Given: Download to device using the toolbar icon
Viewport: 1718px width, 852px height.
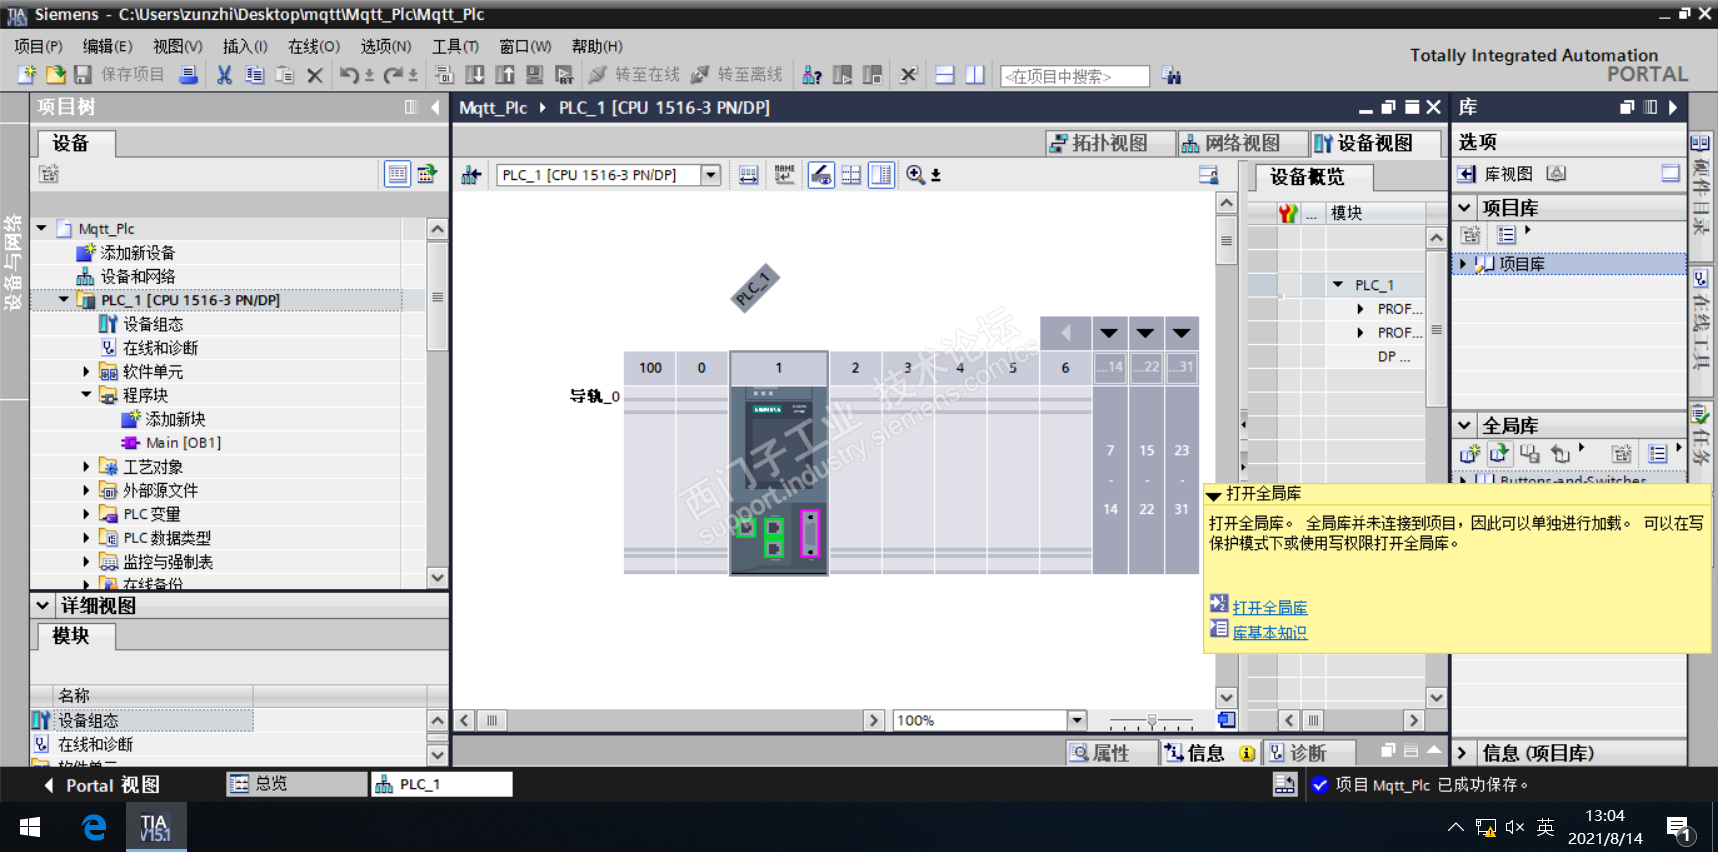Looking at the screenshot, I should click(x=475, y=75).
